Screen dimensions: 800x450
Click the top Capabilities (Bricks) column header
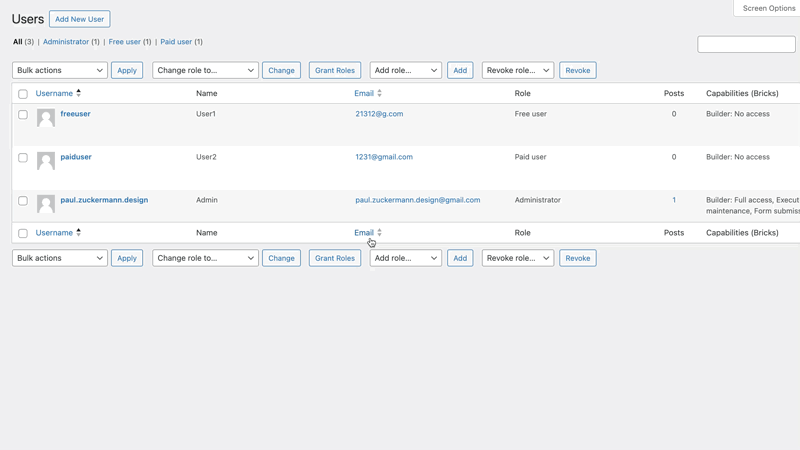click(742, 93)
